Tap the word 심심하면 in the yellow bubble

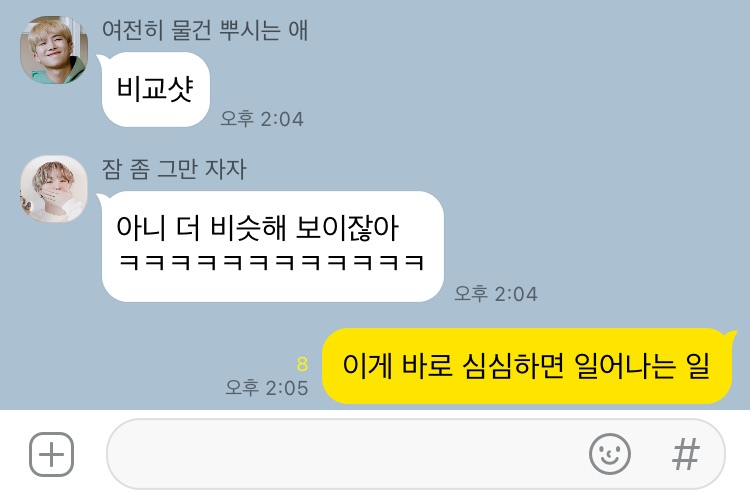tap(513, 366)
